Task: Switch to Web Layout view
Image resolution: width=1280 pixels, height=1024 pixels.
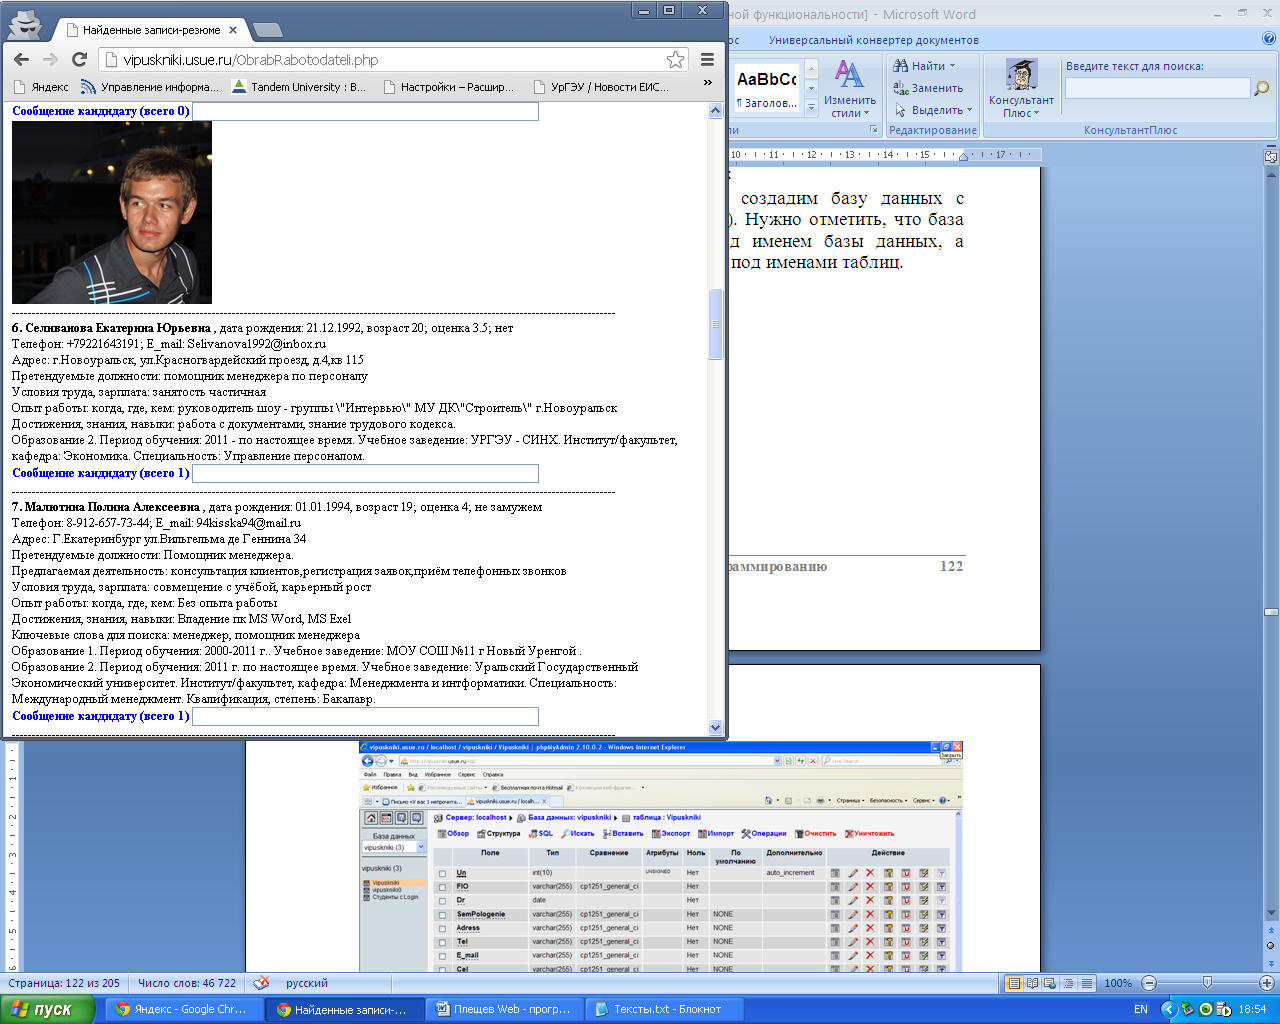Action: click(x=1051, y=983)
